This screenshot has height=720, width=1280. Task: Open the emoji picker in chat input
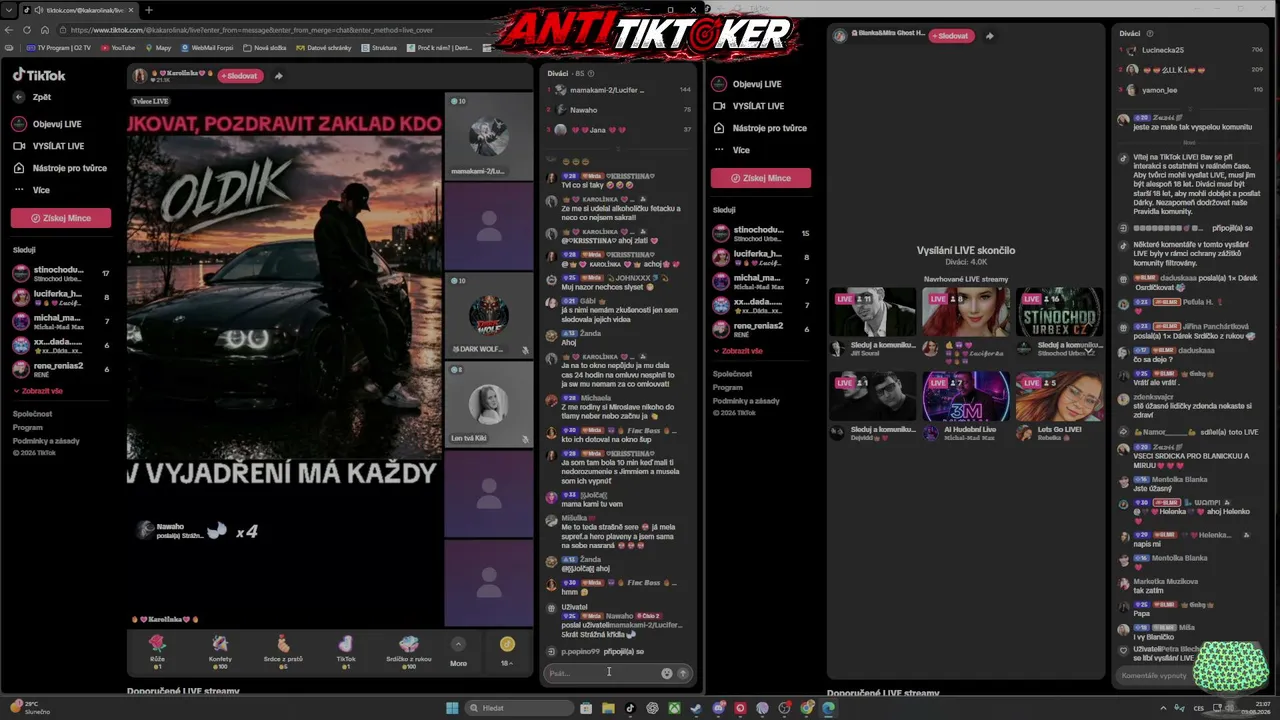coord(667,673)
